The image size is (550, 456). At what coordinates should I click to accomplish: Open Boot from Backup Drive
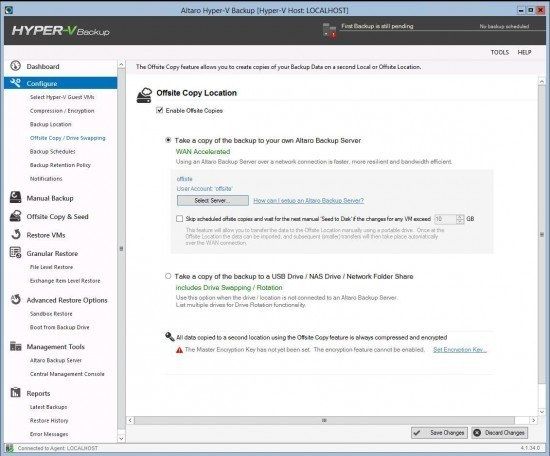60,327
